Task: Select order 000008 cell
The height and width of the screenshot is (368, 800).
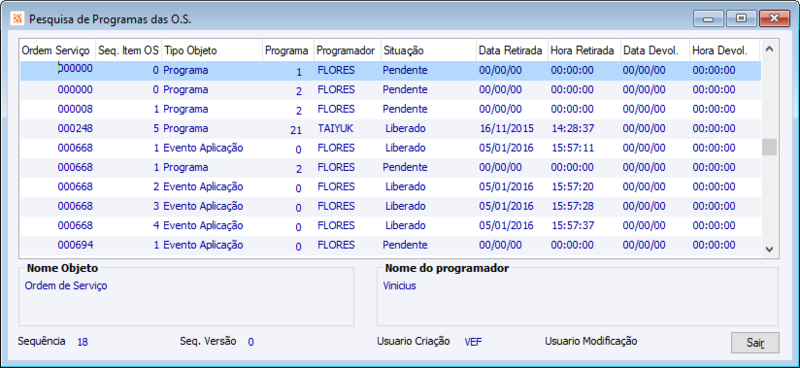Action: point(75,109)
